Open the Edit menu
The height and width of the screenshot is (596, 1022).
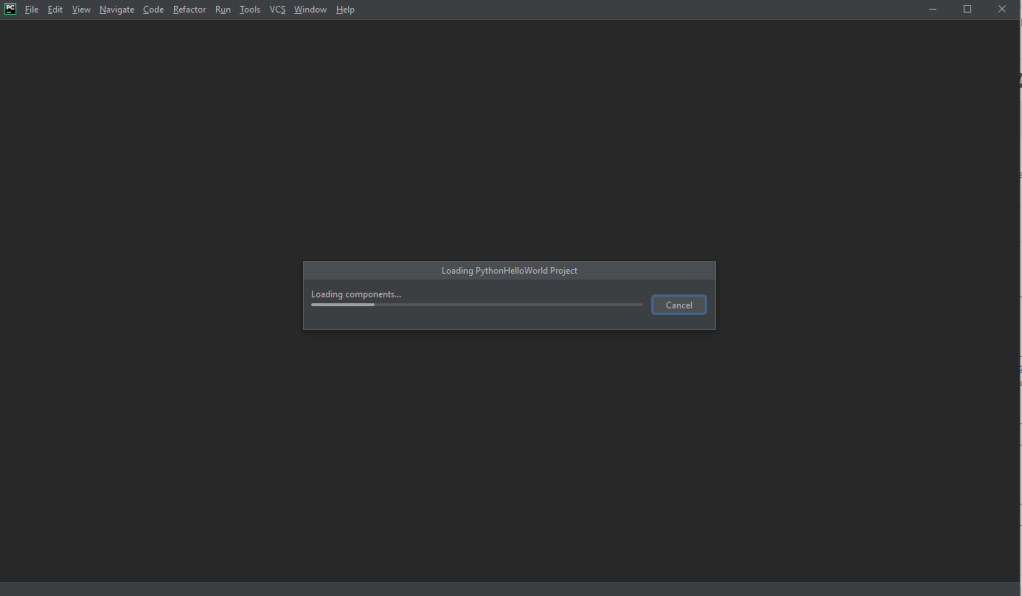(55, 10)
